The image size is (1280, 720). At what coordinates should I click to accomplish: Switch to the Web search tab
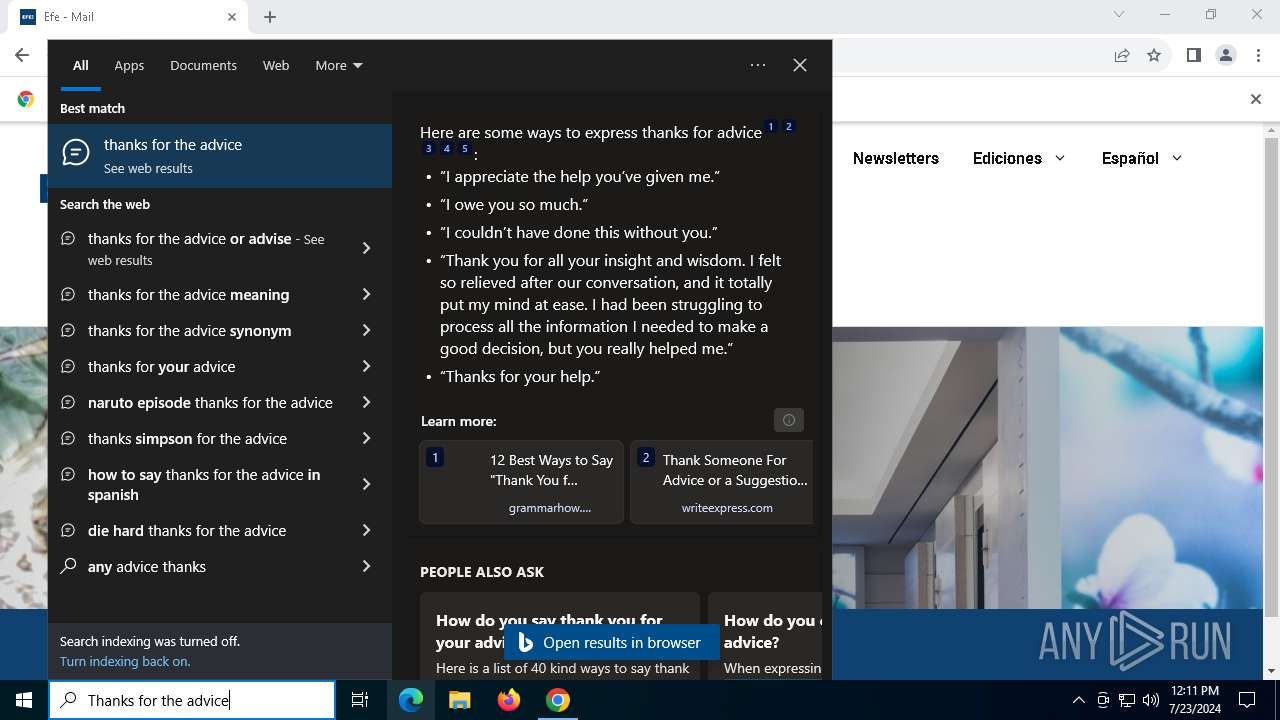276,66
